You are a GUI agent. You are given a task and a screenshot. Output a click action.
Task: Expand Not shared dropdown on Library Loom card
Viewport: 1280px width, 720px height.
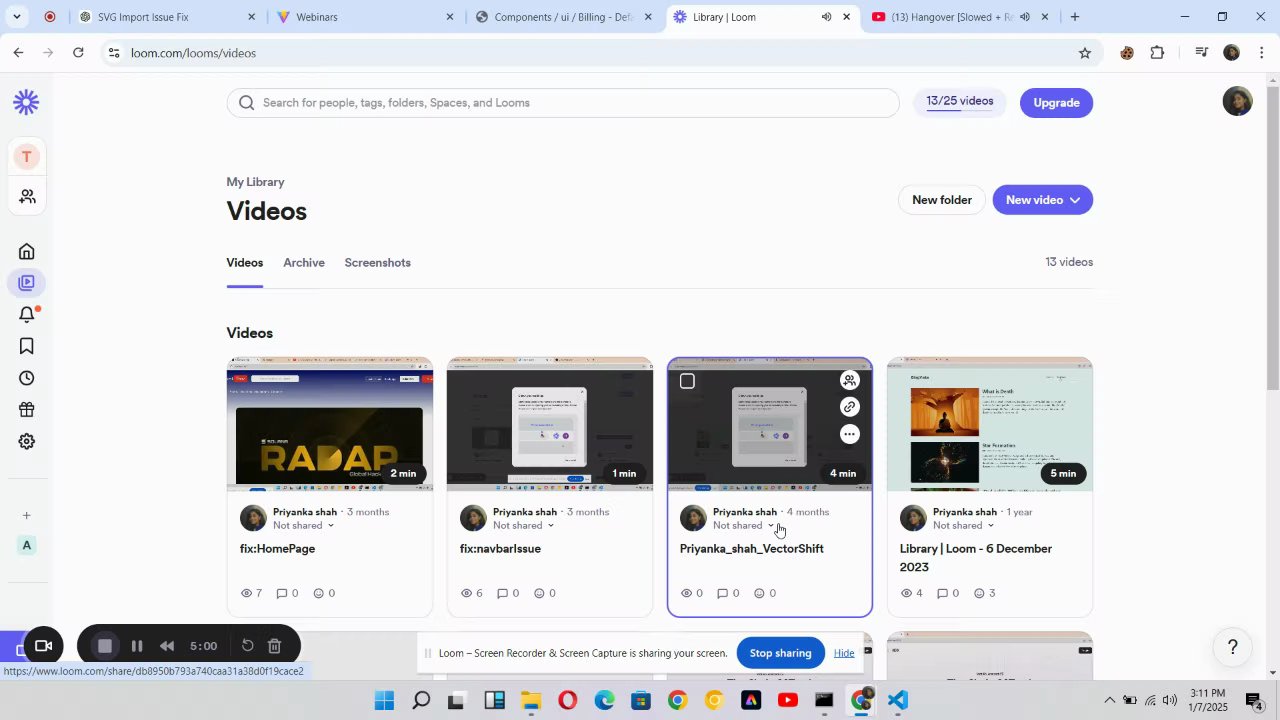[x=990, y=526]
